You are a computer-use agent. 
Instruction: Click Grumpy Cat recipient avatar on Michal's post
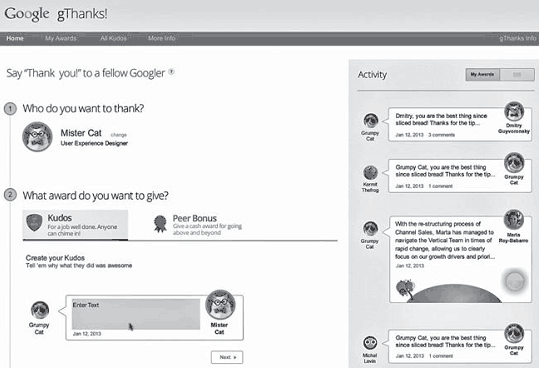514,333
